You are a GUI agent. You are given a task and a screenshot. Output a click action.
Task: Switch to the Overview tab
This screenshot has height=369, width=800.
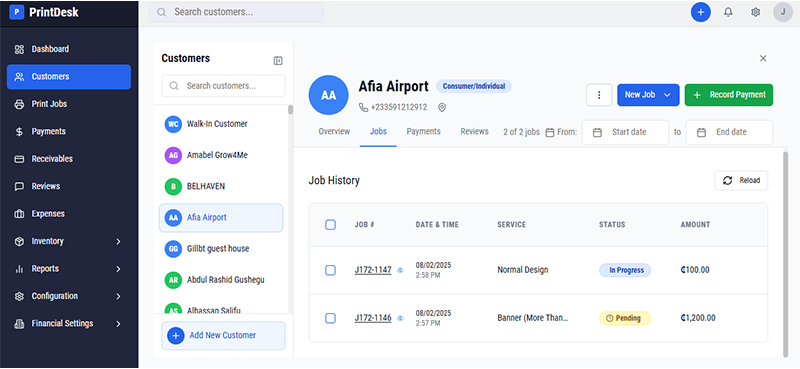(334, 132)
